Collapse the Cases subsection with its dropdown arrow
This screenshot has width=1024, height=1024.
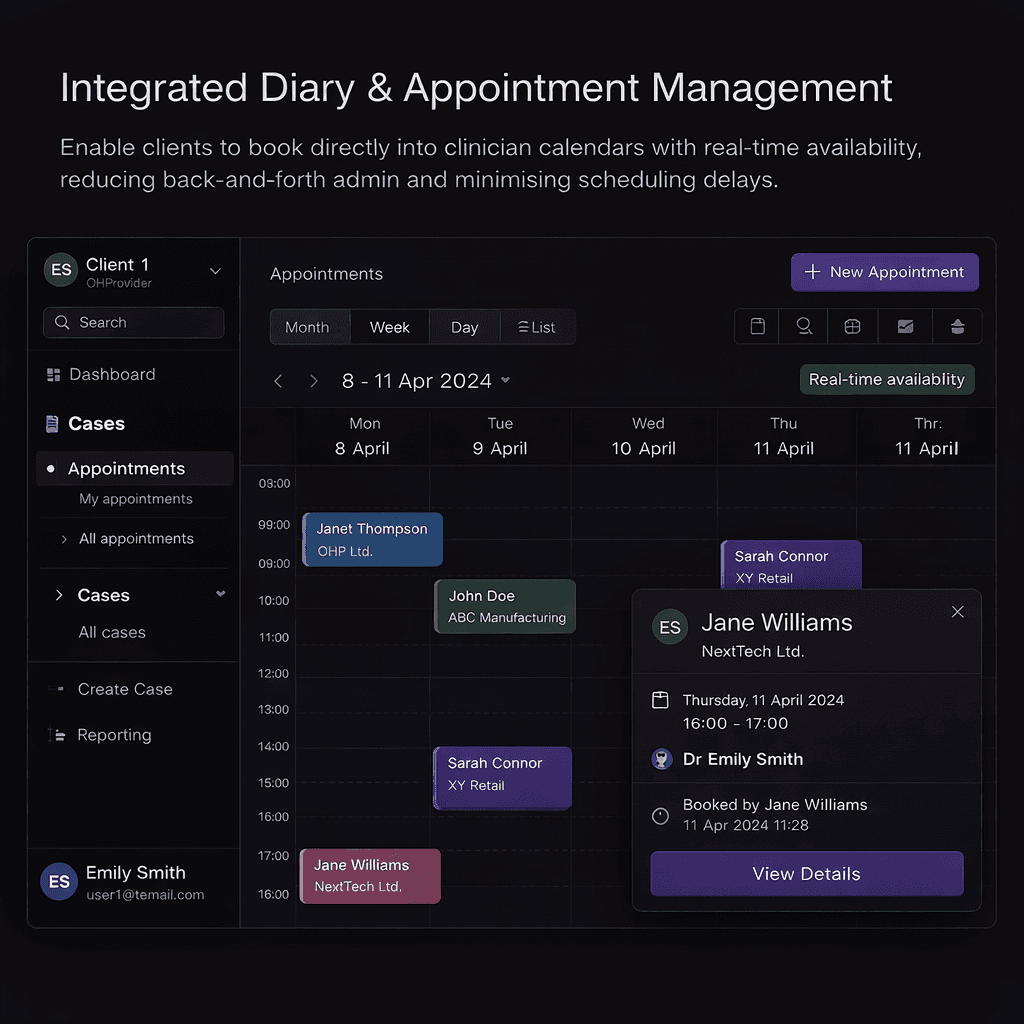[221, 594]
